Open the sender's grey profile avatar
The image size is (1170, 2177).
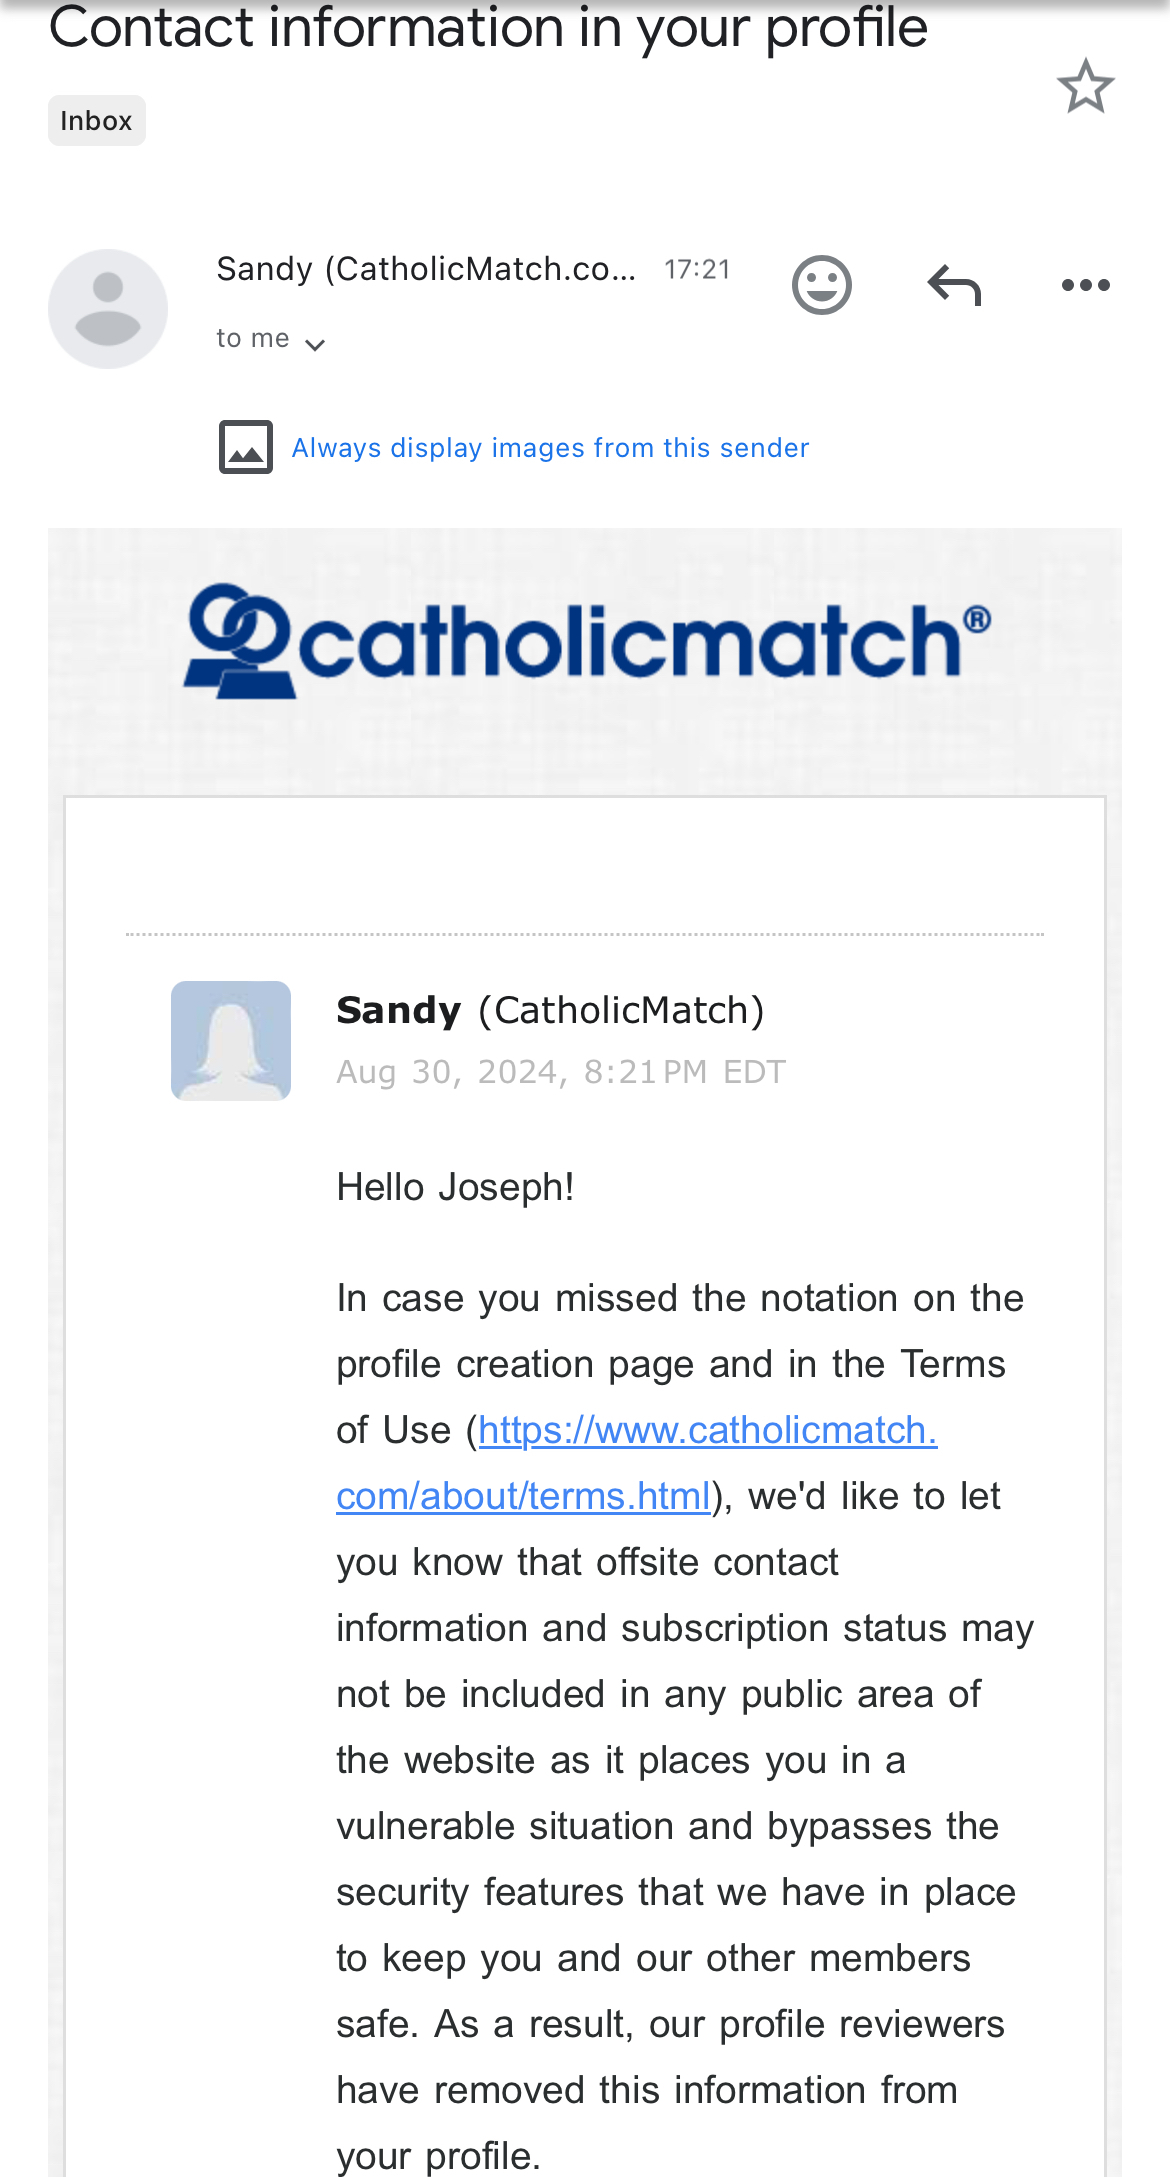[108, 309]
